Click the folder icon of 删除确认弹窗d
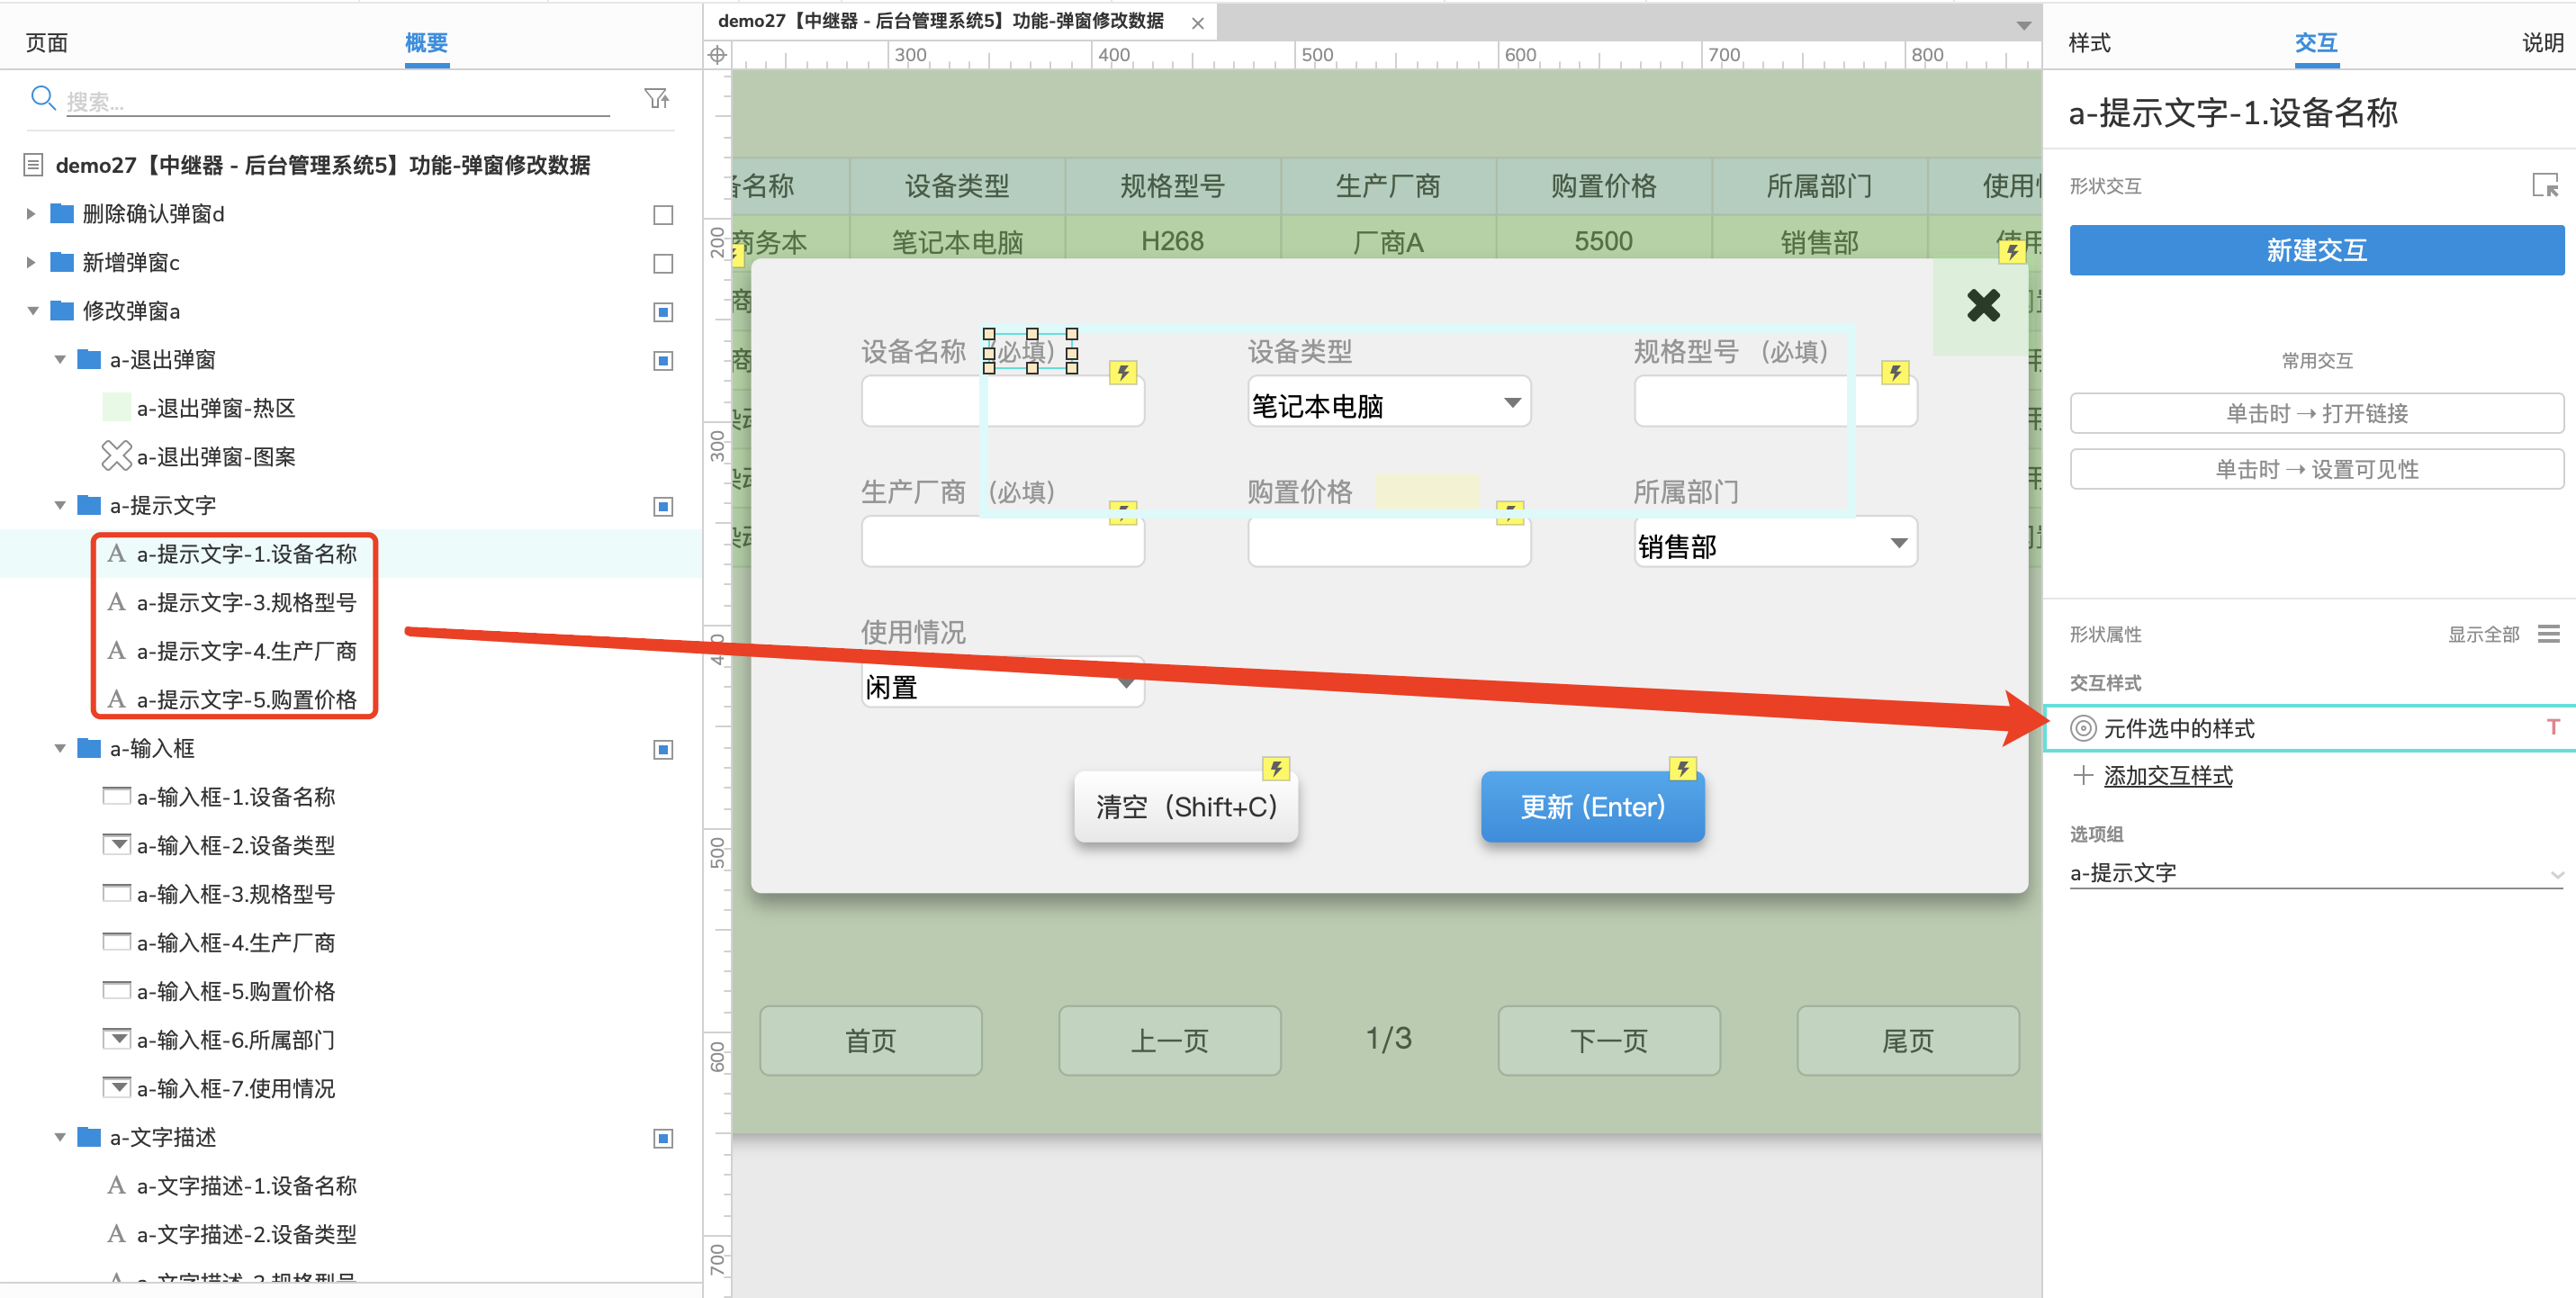 [62, 213]
